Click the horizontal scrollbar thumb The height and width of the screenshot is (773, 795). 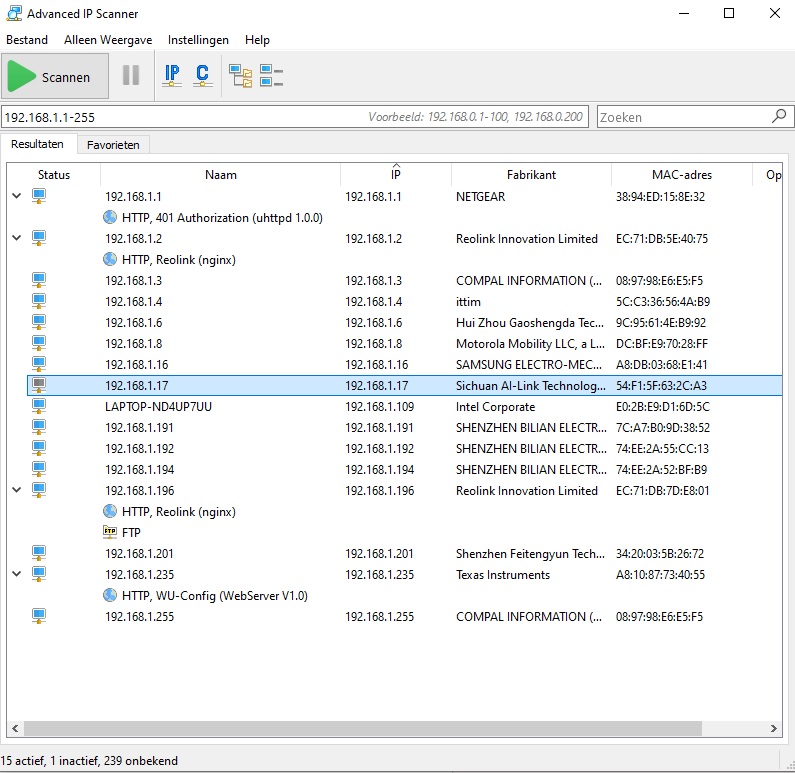(363, 728)
